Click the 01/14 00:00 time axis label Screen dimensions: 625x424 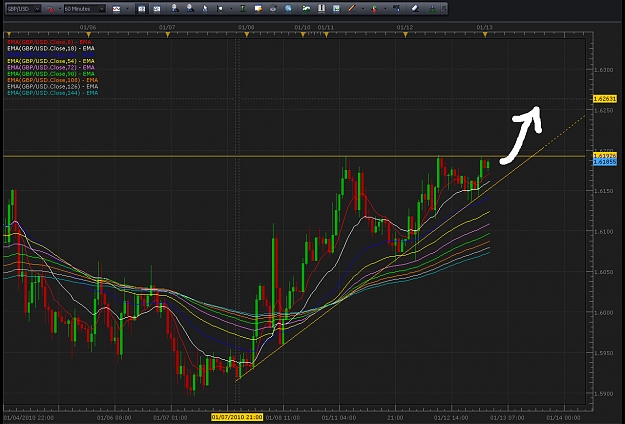click(563, 418)
